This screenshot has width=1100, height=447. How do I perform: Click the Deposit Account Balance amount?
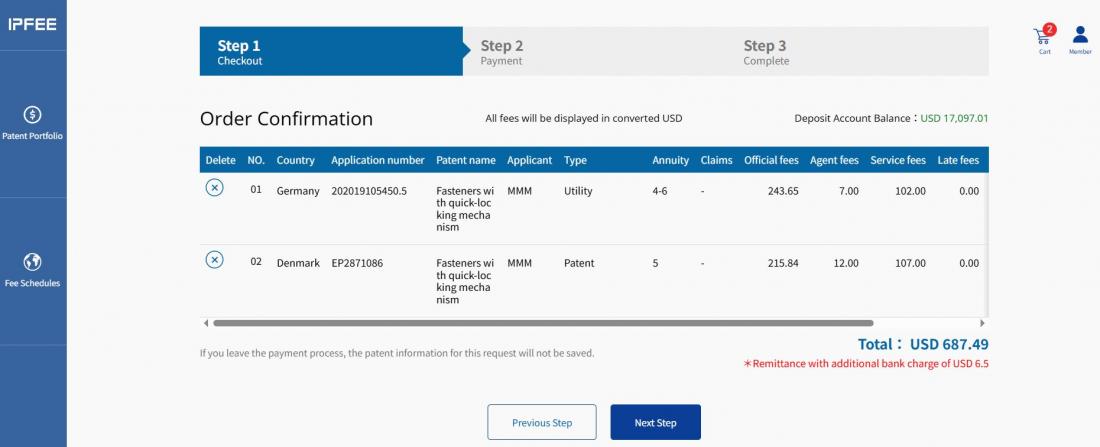pos(954,118)
